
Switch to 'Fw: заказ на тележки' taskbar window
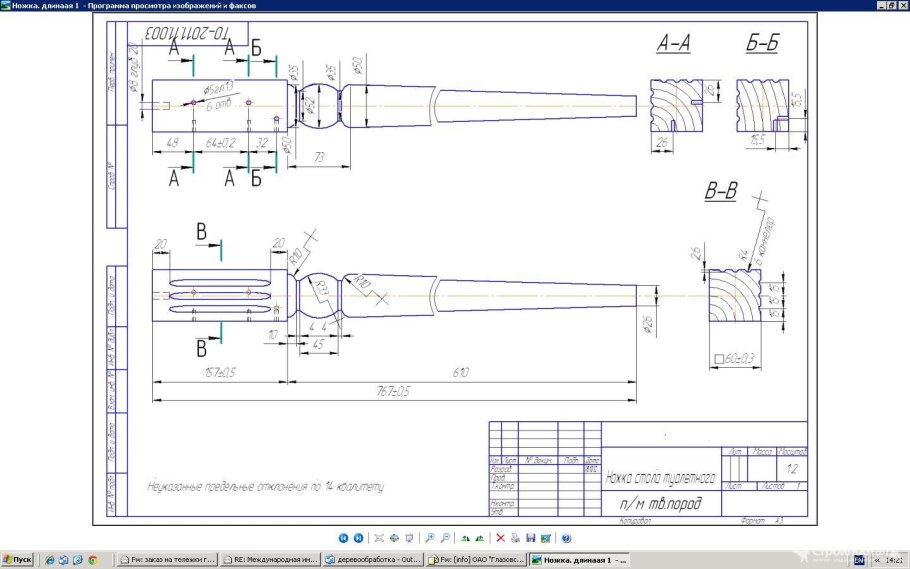click(166, 560)
